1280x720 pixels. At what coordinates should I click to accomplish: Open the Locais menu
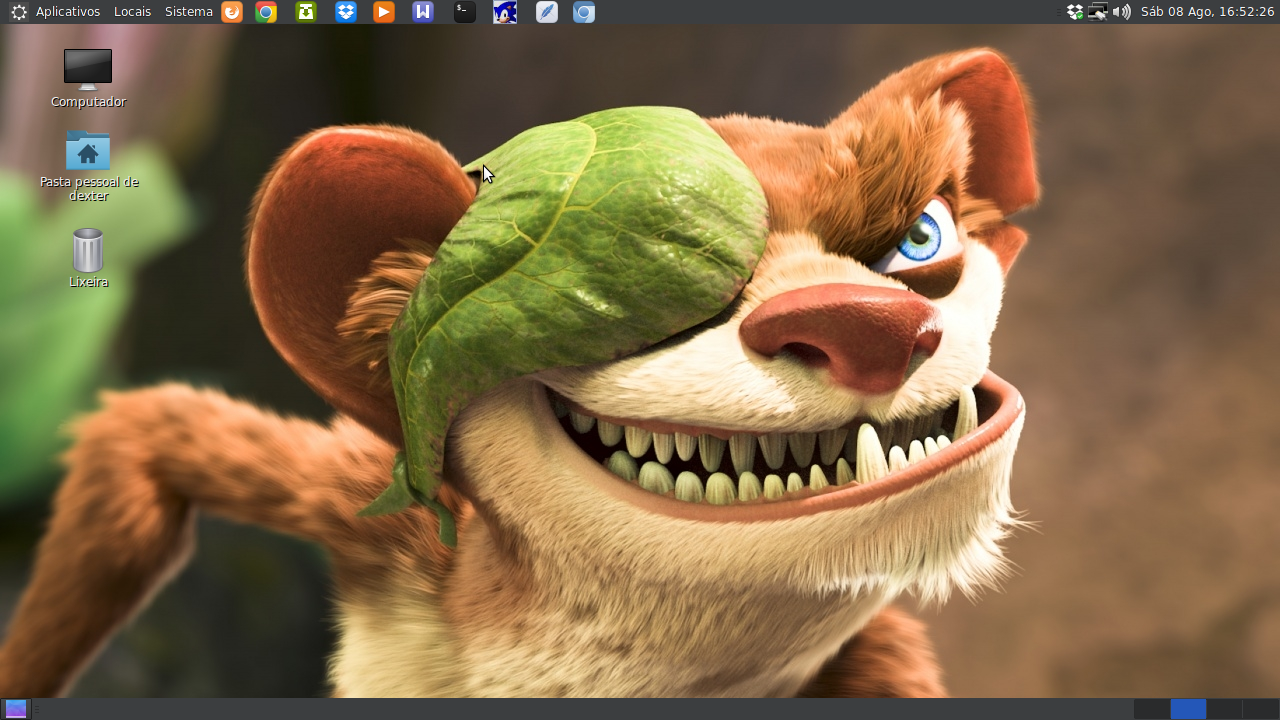(x=132, y=12)
